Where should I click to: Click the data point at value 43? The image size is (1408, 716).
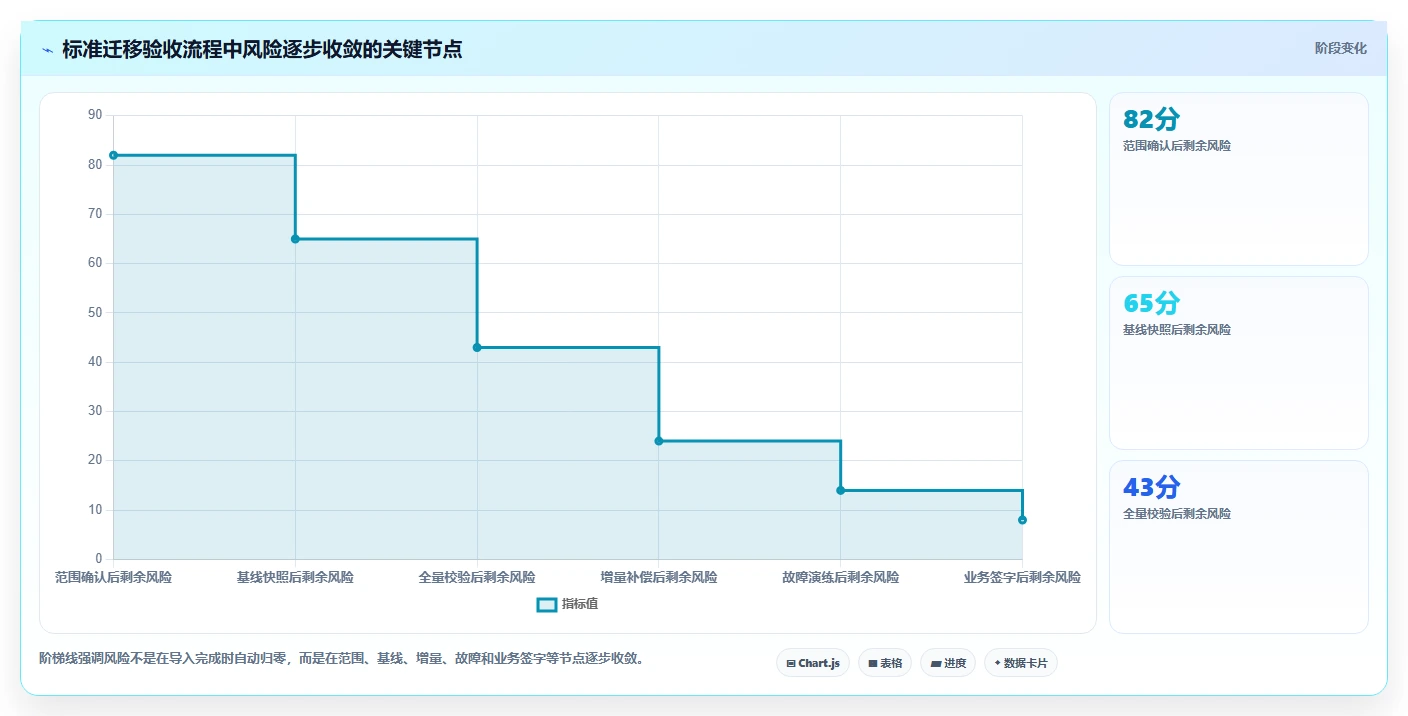coord(477,347)
